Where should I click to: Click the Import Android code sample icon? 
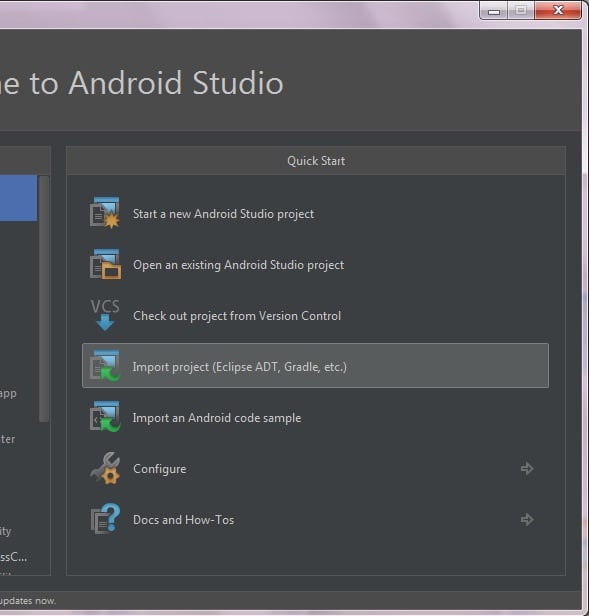(105, 417)
